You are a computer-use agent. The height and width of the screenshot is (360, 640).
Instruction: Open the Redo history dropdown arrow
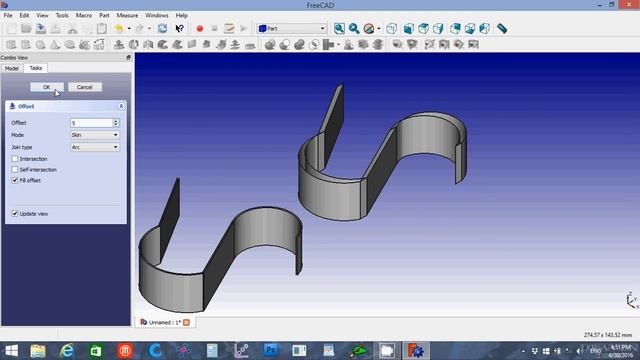pyautogui.click(x=149, y=29)
